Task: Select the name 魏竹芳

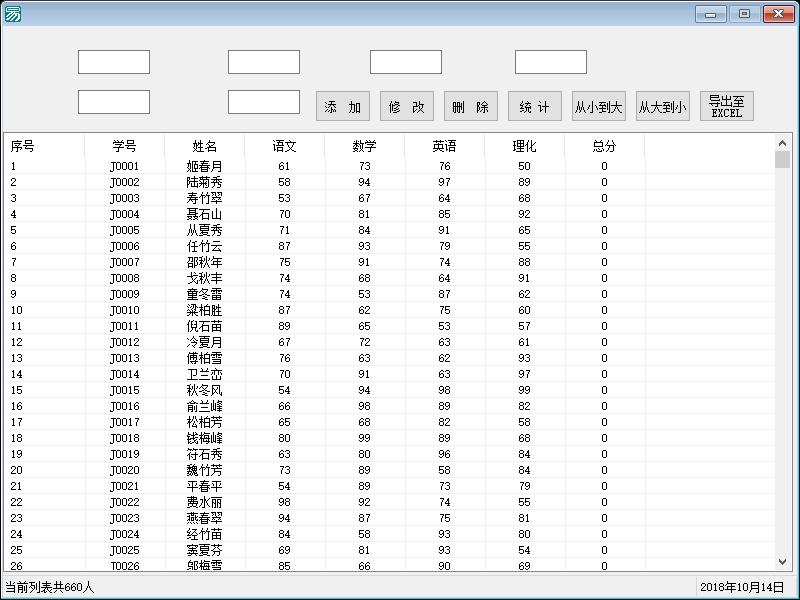Action: 205,470
